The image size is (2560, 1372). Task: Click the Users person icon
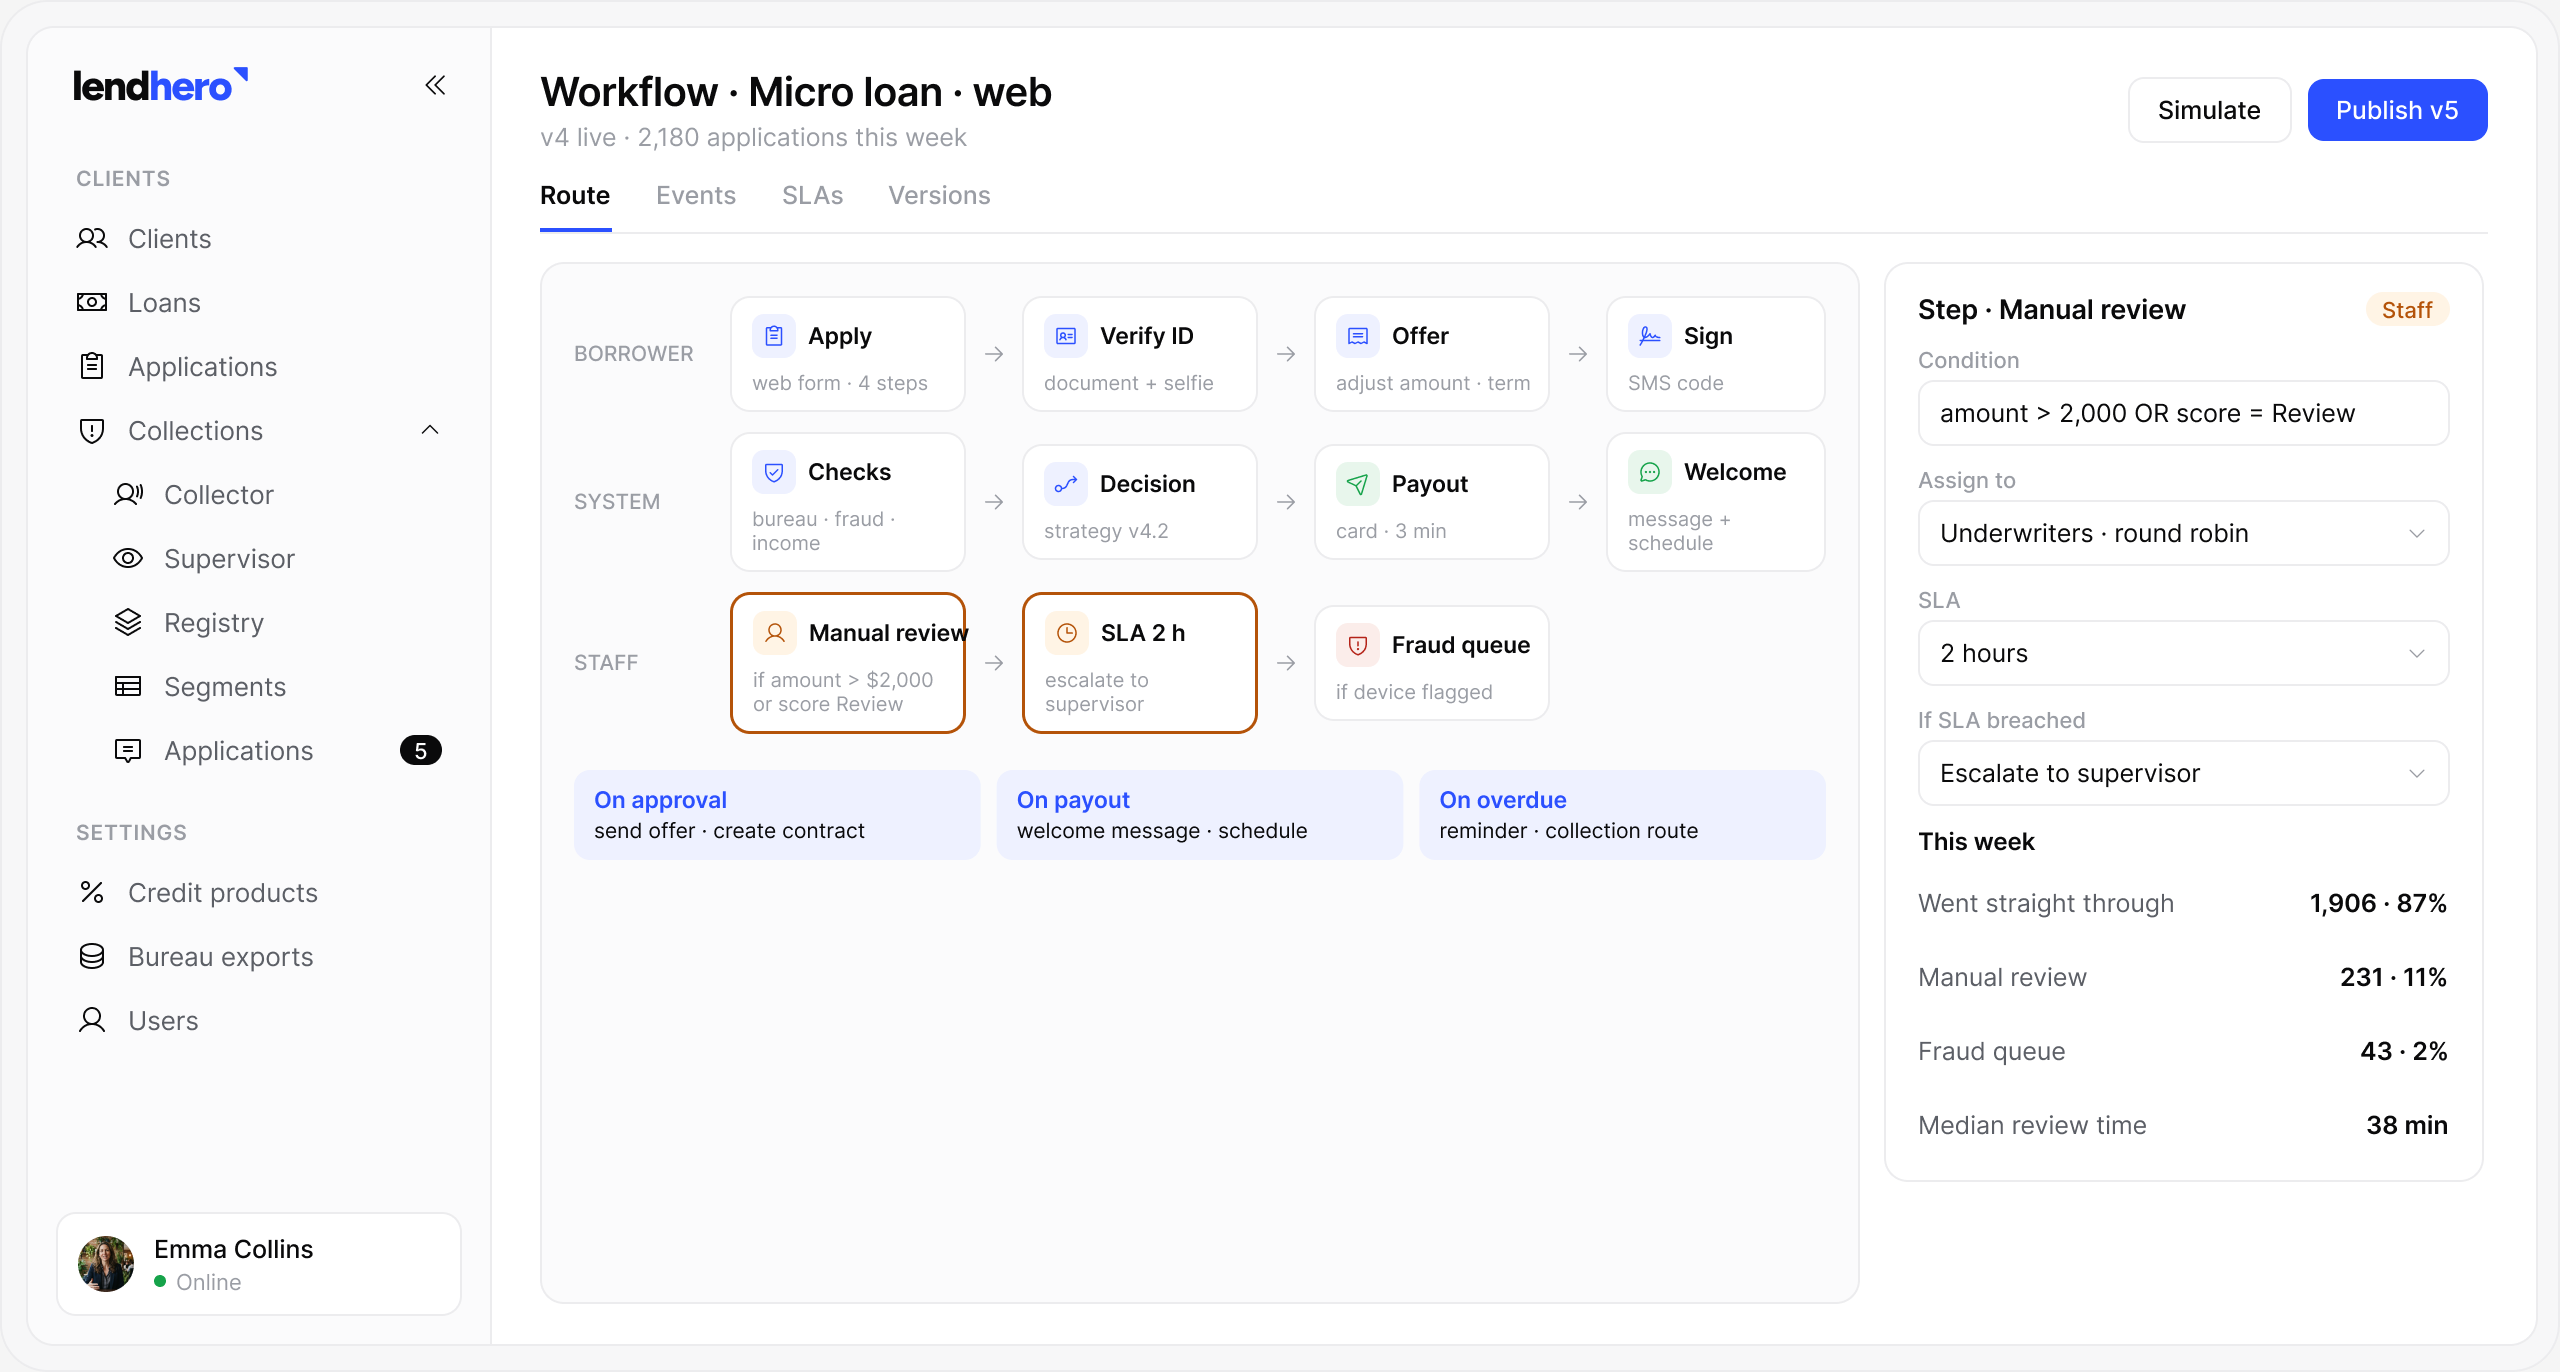(92, 1021)
